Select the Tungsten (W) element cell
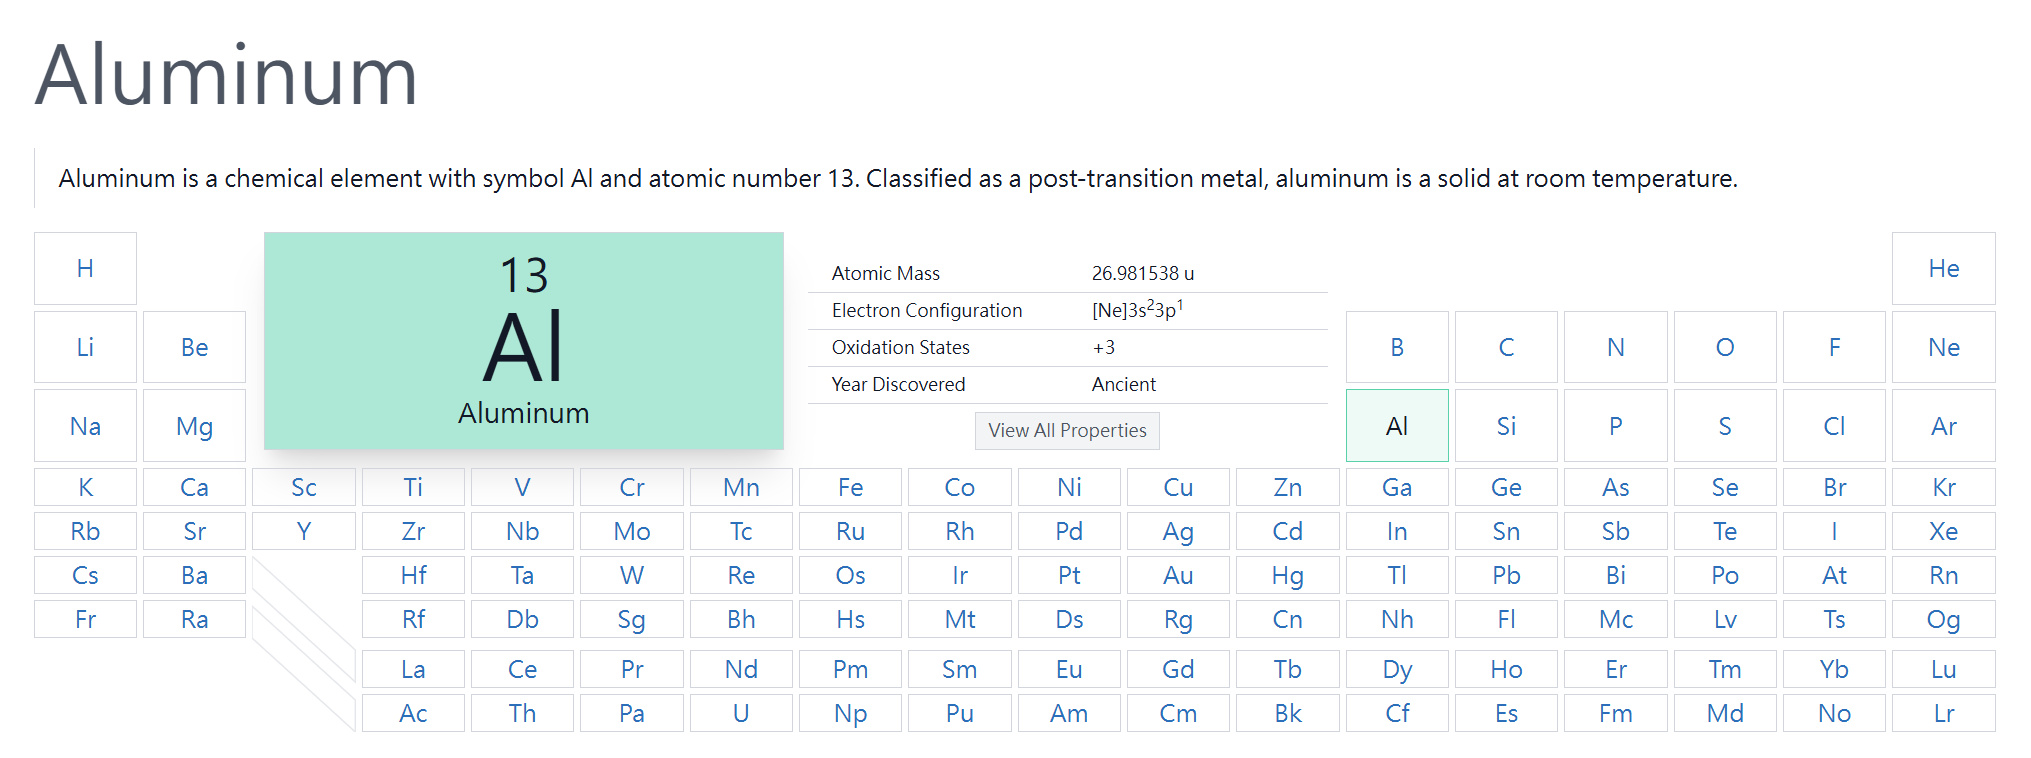The image size is (2031, 758). [x=632, y=575]
